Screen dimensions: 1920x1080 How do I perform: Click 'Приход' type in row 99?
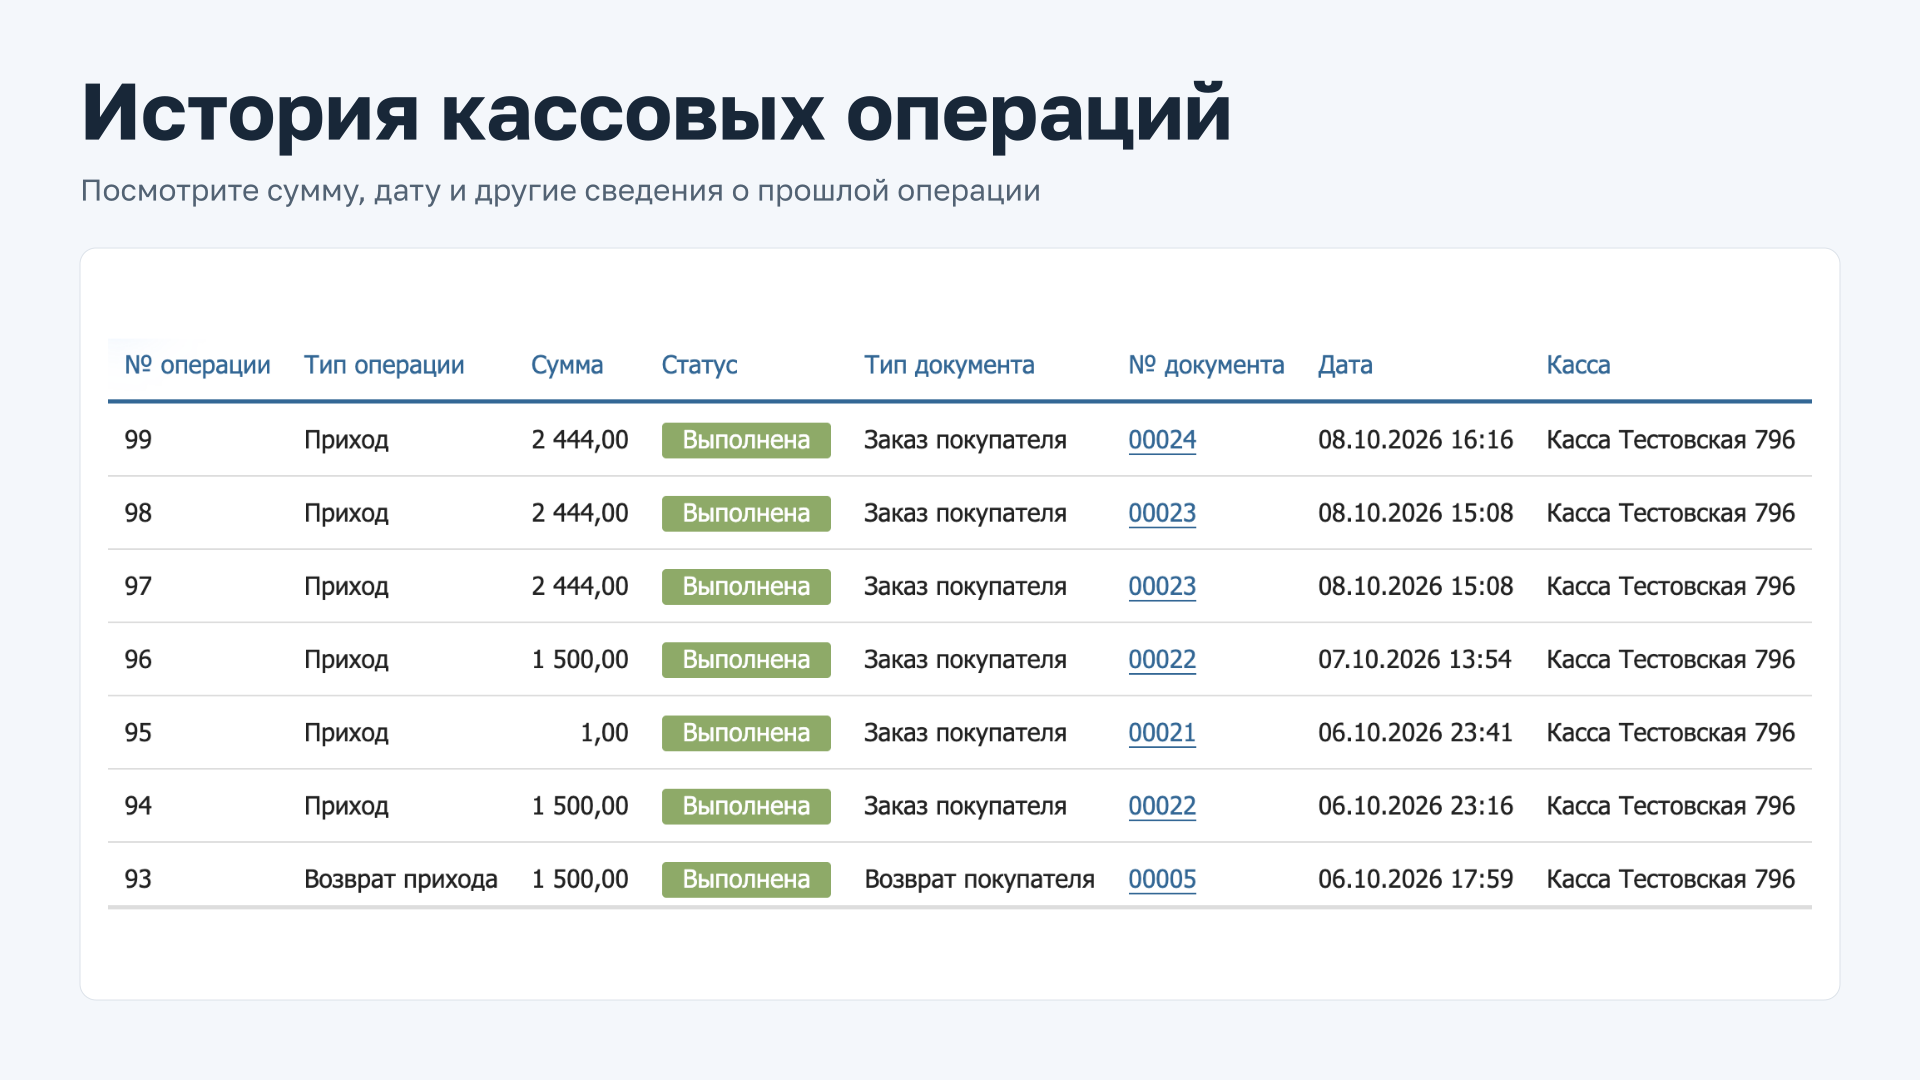346,440
